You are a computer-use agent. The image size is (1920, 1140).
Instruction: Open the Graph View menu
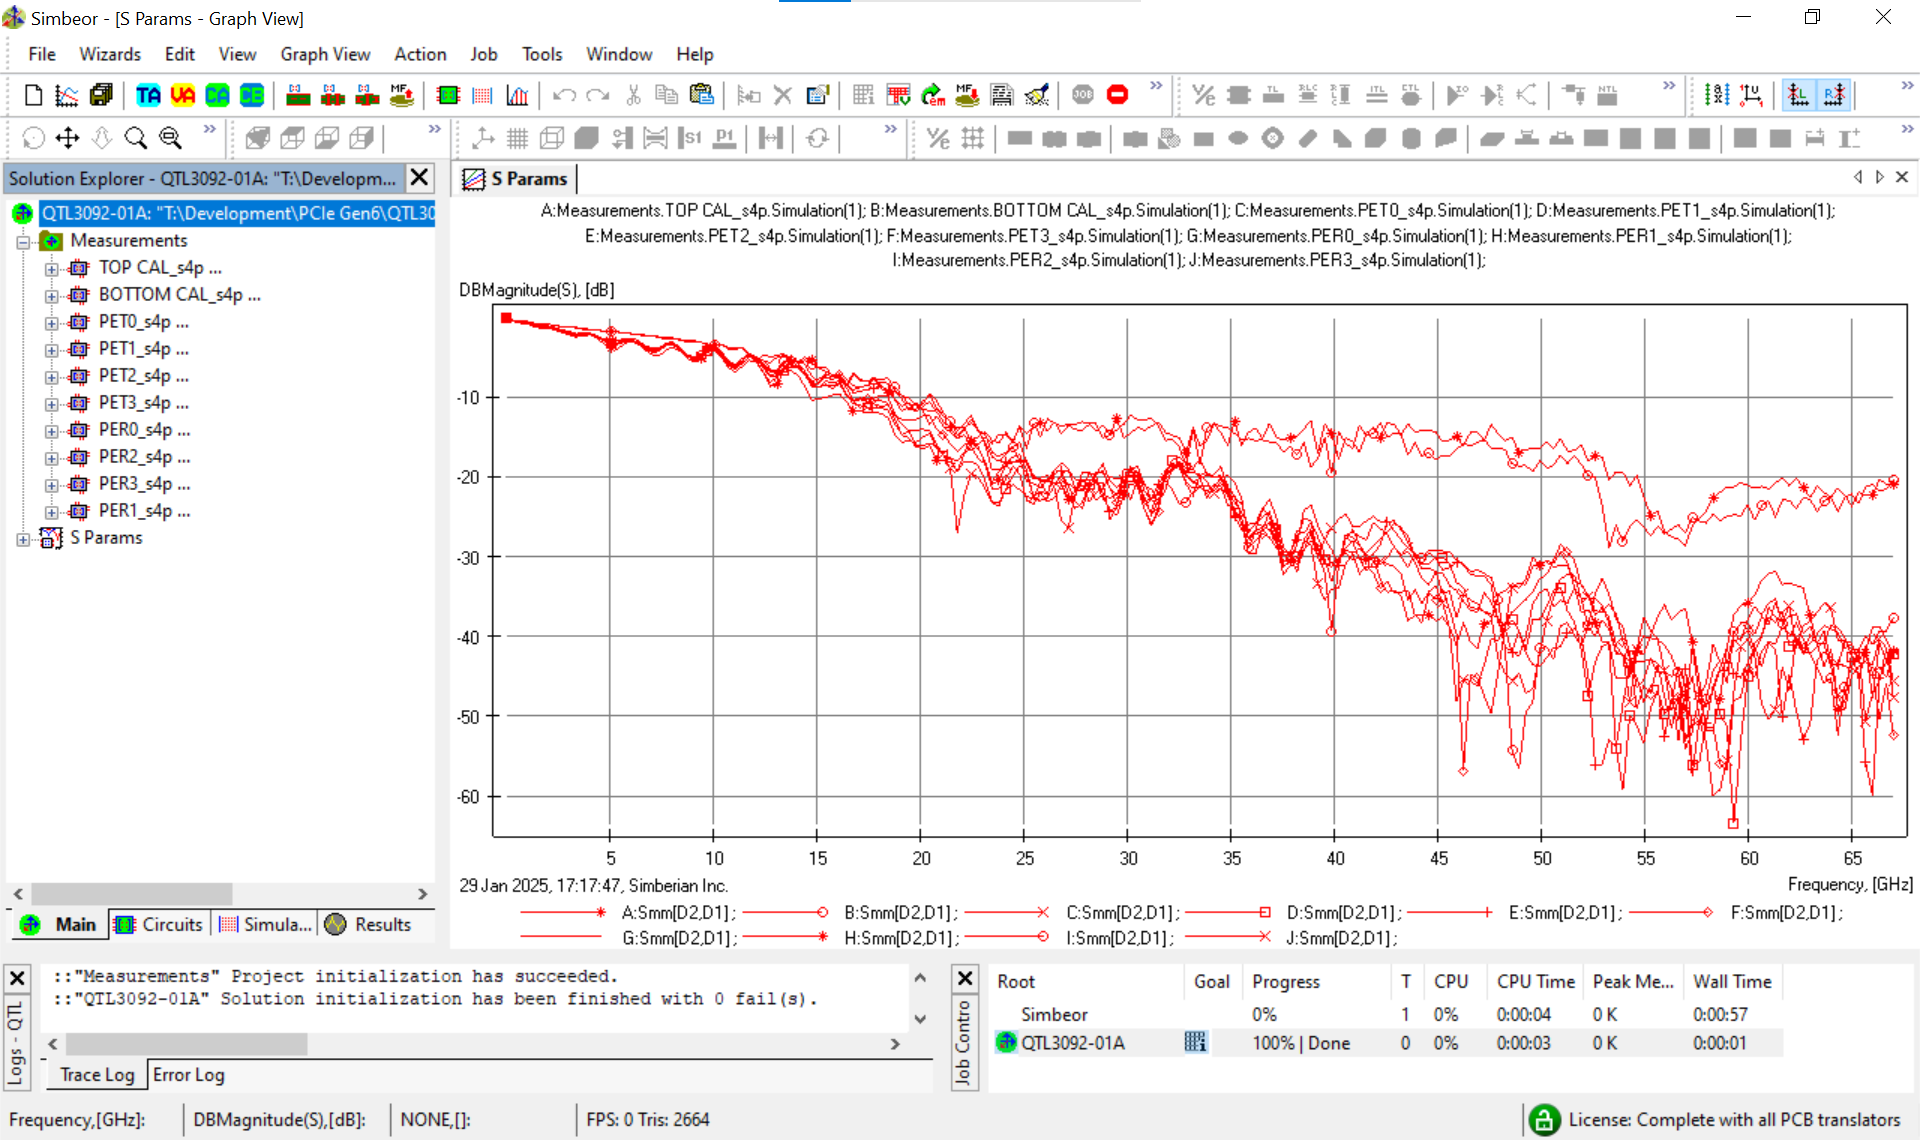coord(325,54)
